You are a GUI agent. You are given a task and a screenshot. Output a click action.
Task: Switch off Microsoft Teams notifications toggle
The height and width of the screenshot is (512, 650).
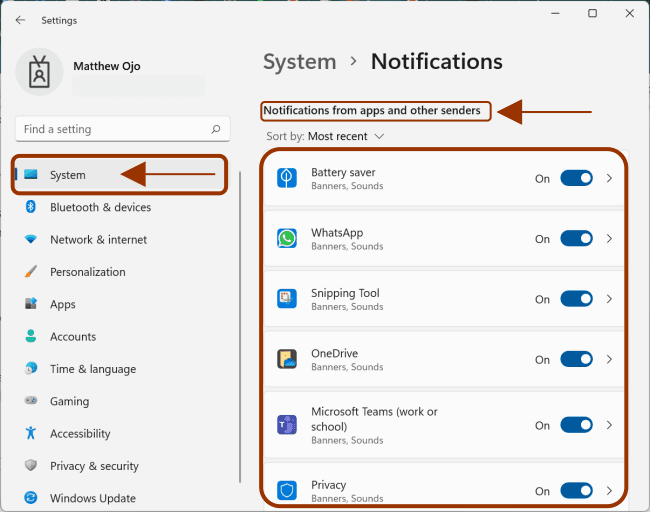pos(576,425)
